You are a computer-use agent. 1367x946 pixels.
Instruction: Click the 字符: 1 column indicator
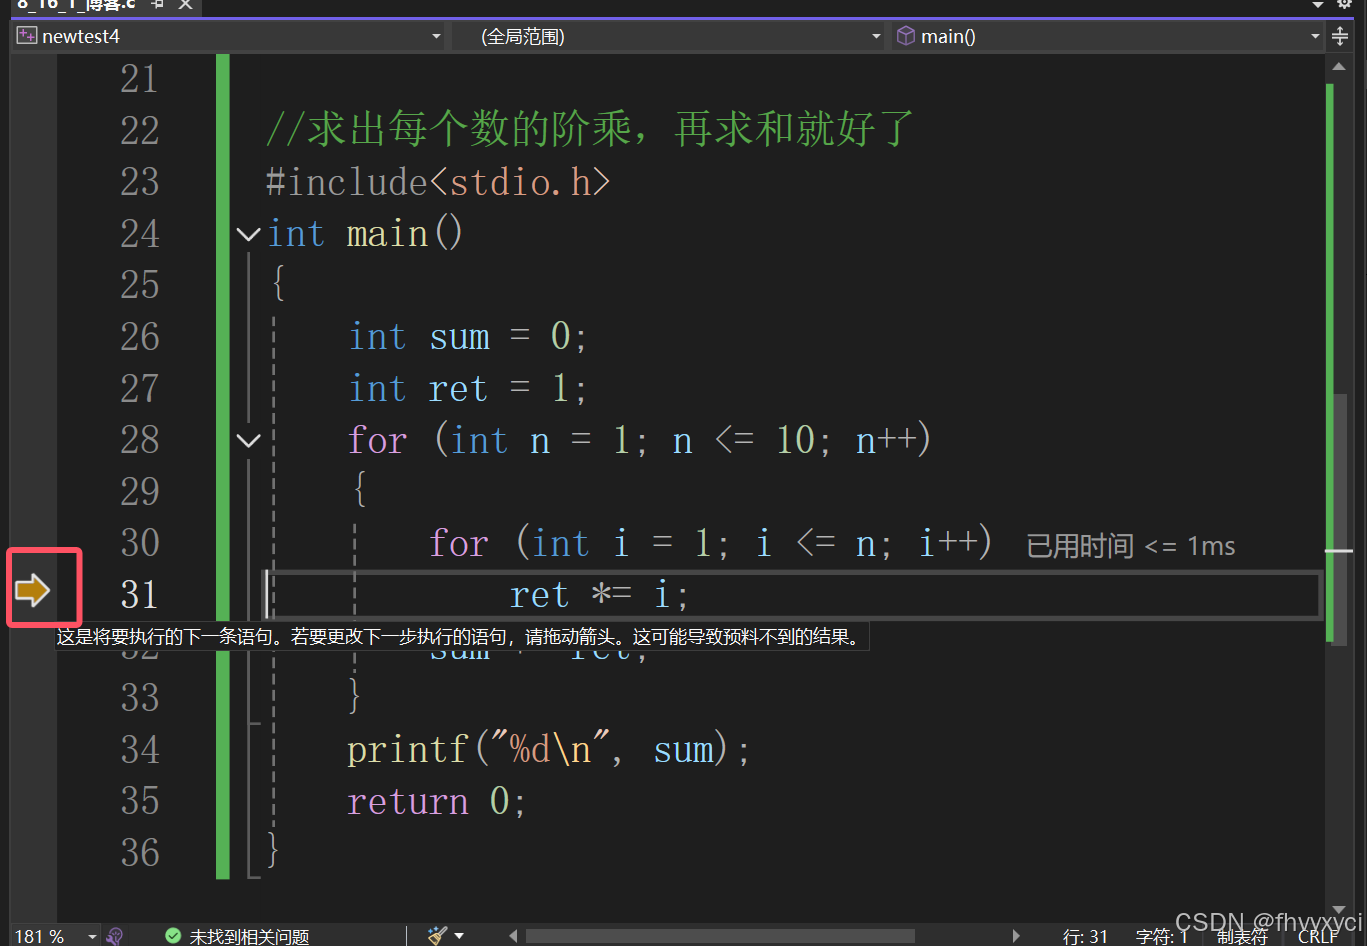[1161, 937]
